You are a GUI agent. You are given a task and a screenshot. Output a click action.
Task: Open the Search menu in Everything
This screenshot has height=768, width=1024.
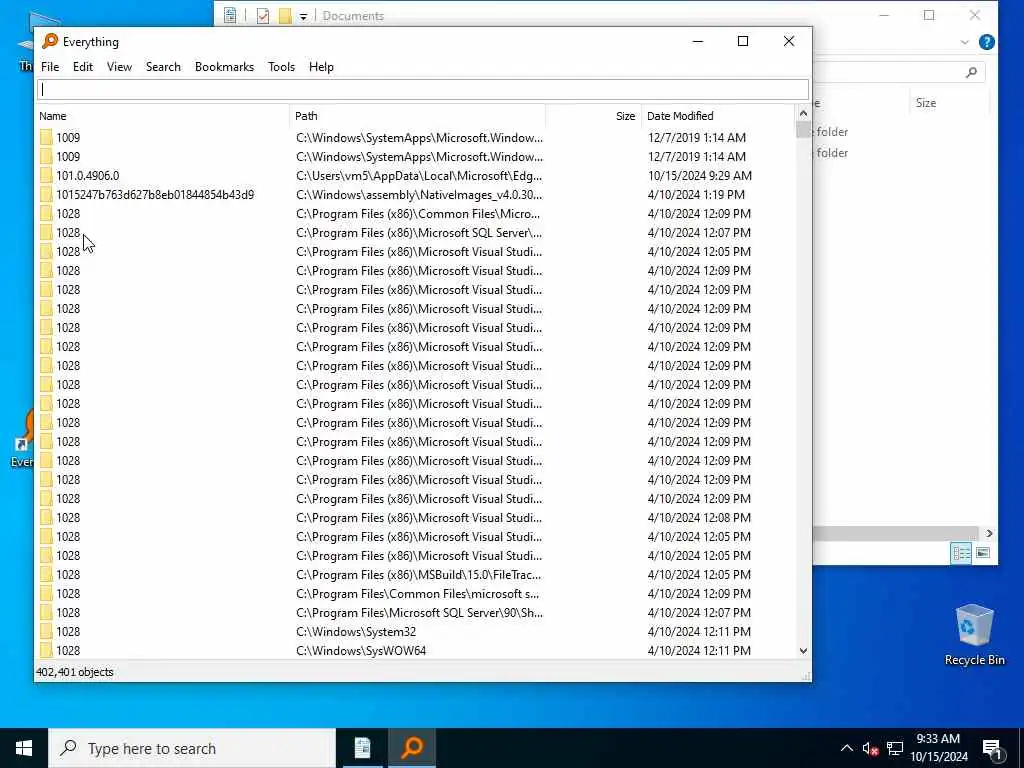pos(163,67)
